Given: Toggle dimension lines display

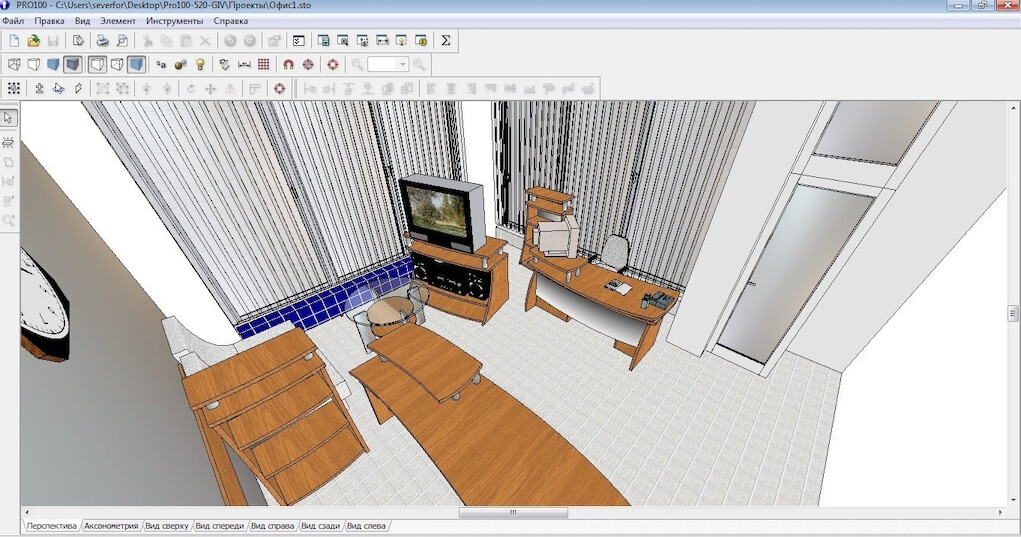Looking at the screenshot, I should 244,65.
